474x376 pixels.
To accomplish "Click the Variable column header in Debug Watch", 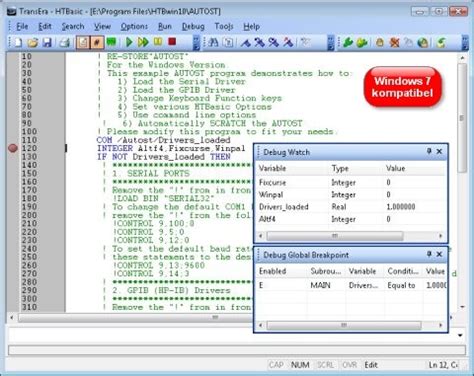I will coord(292,168).
